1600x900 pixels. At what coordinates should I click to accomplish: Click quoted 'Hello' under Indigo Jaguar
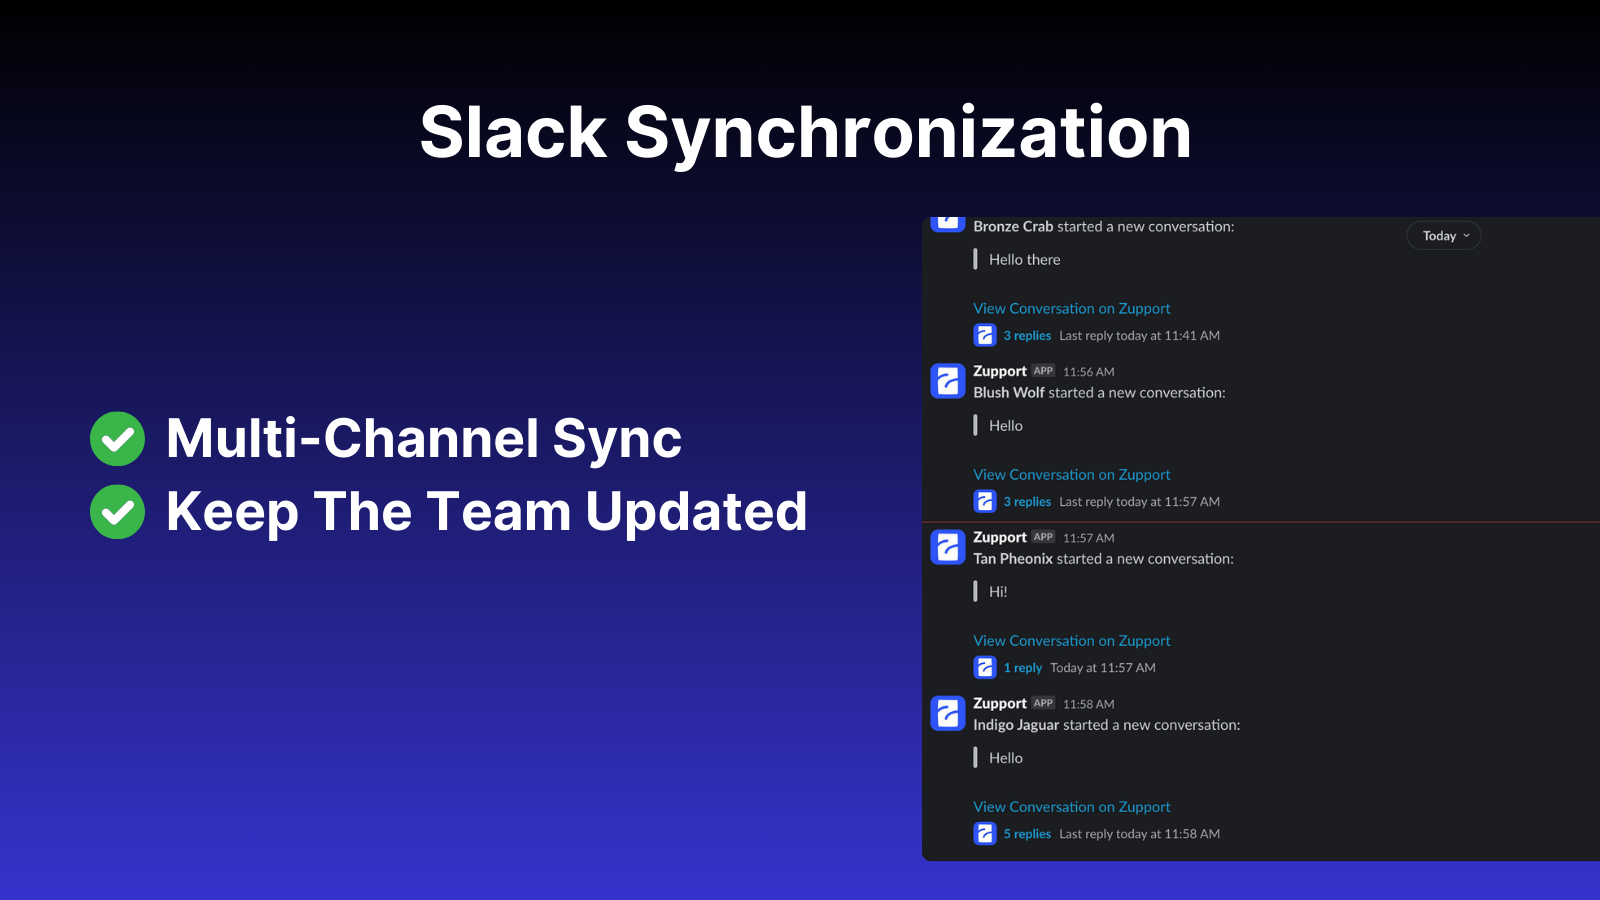coord(1005,758)
